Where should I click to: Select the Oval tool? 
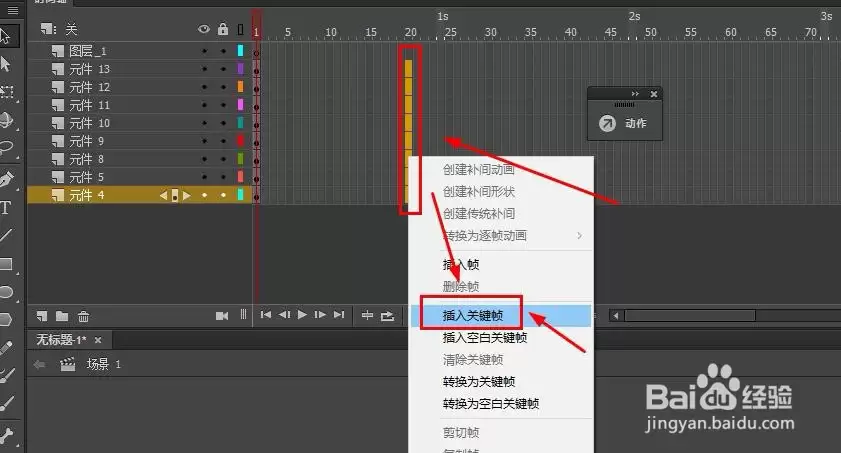(6, 292)
